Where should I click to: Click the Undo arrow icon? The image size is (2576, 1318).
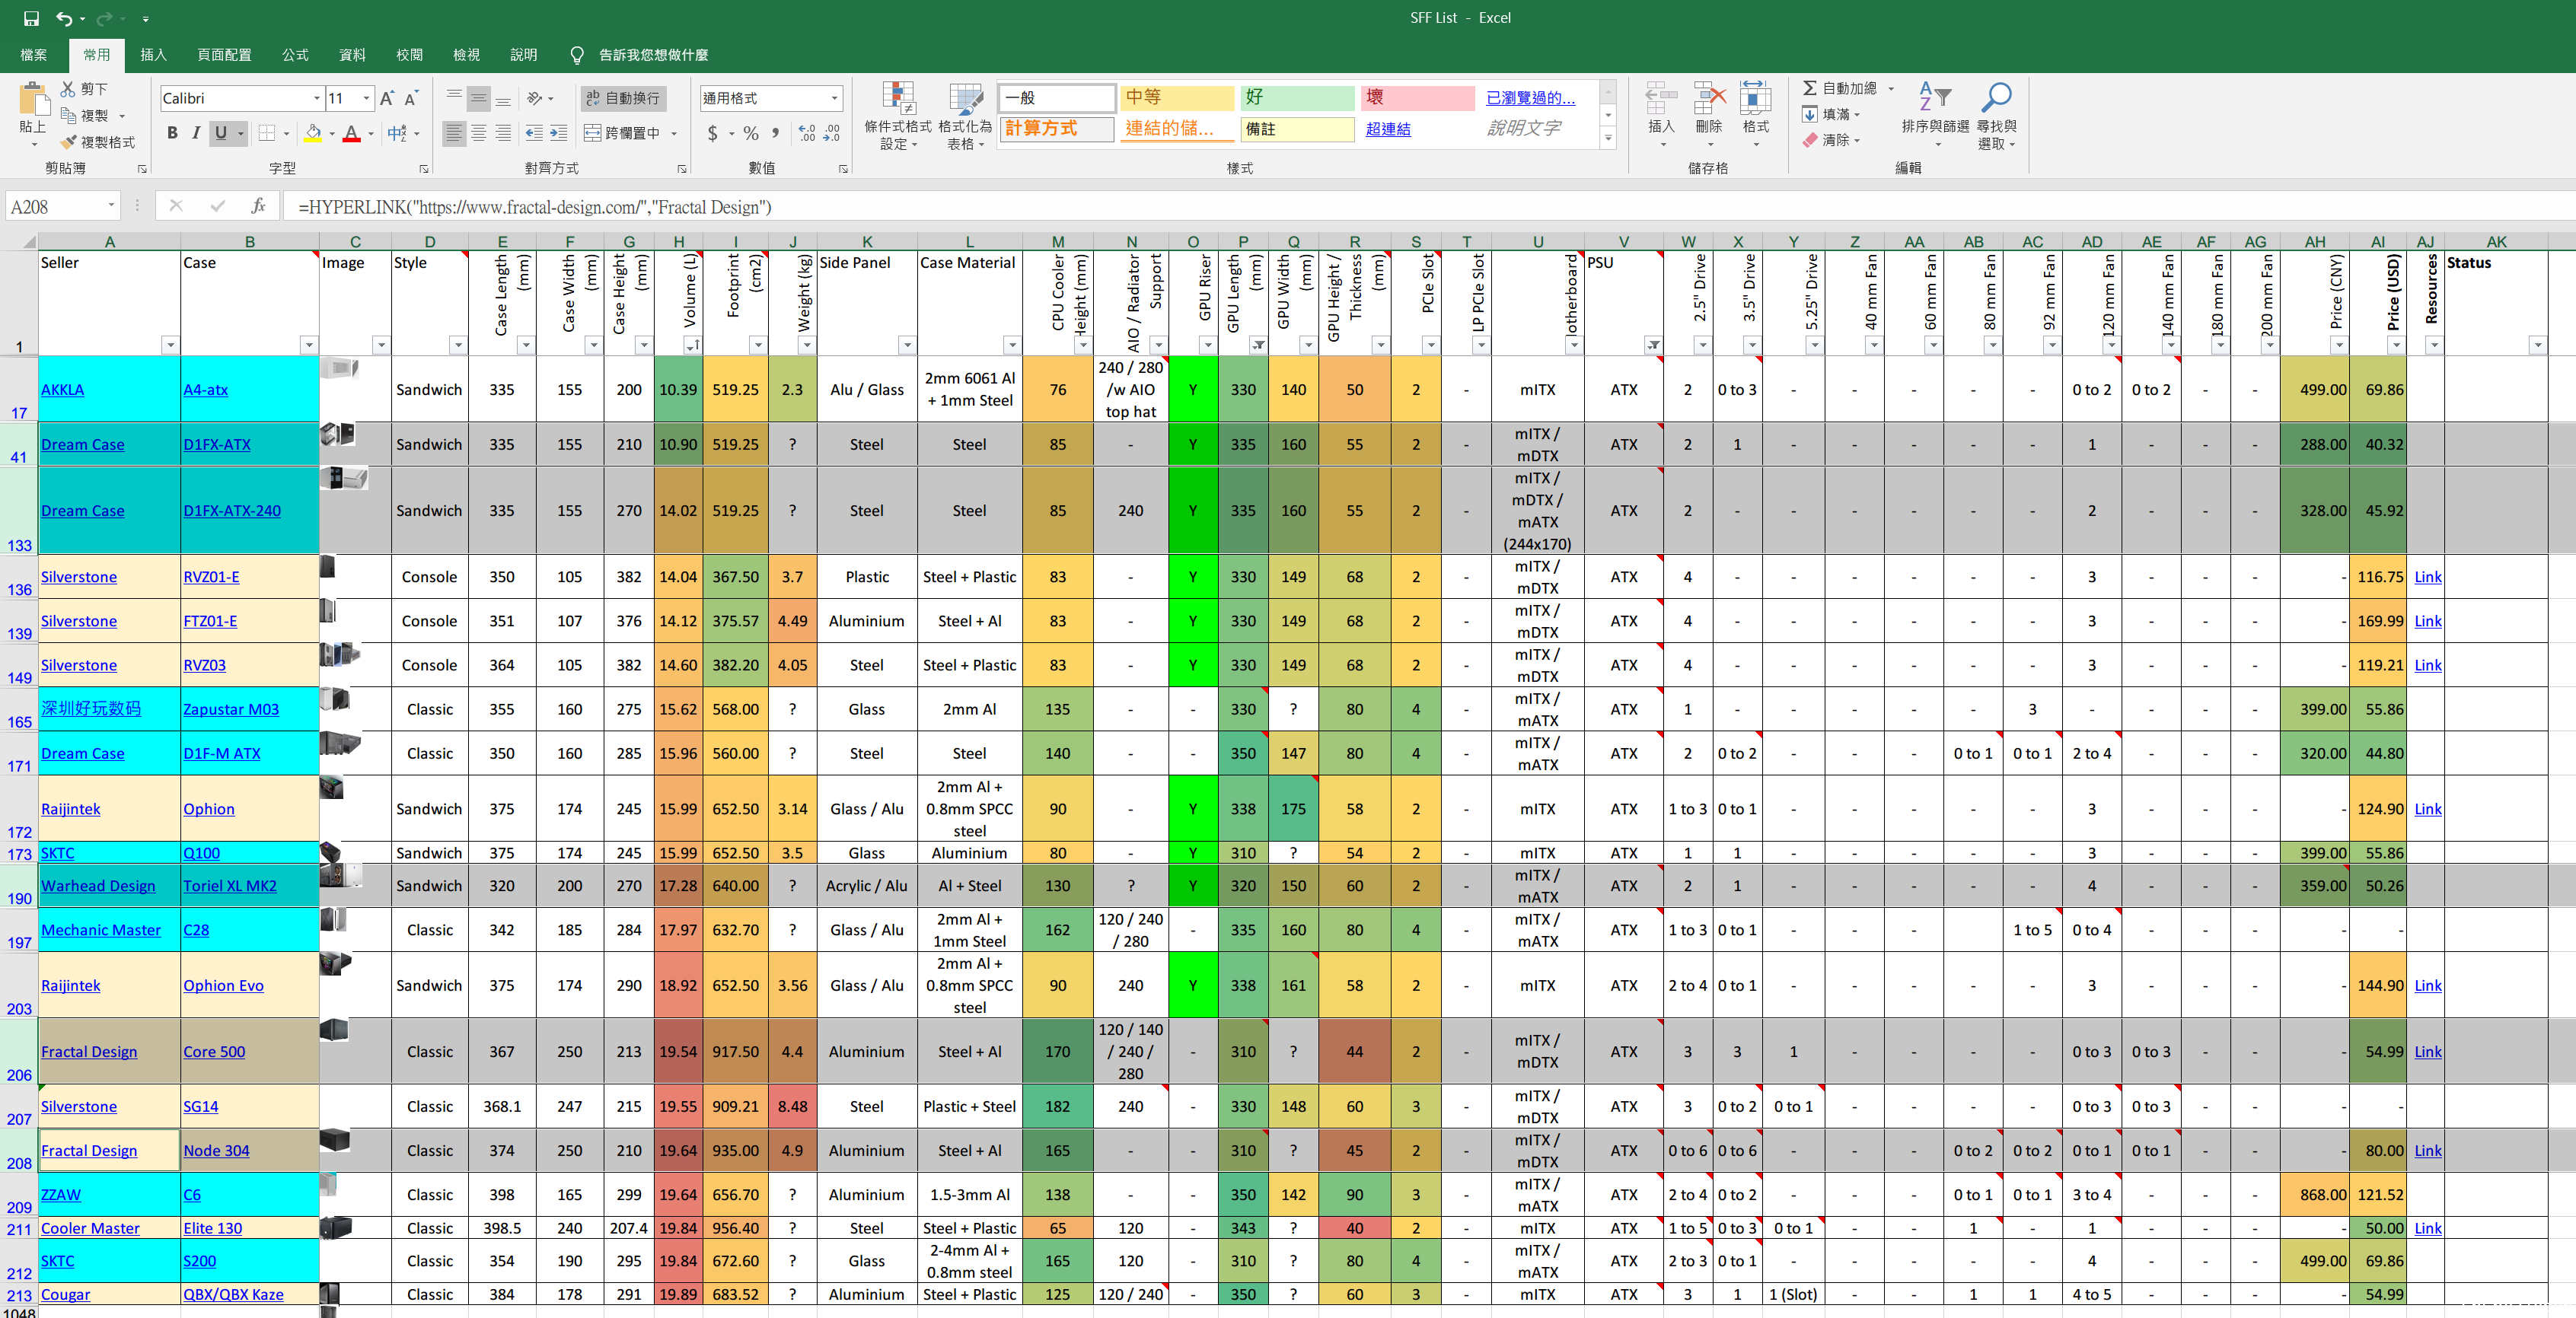64,18
